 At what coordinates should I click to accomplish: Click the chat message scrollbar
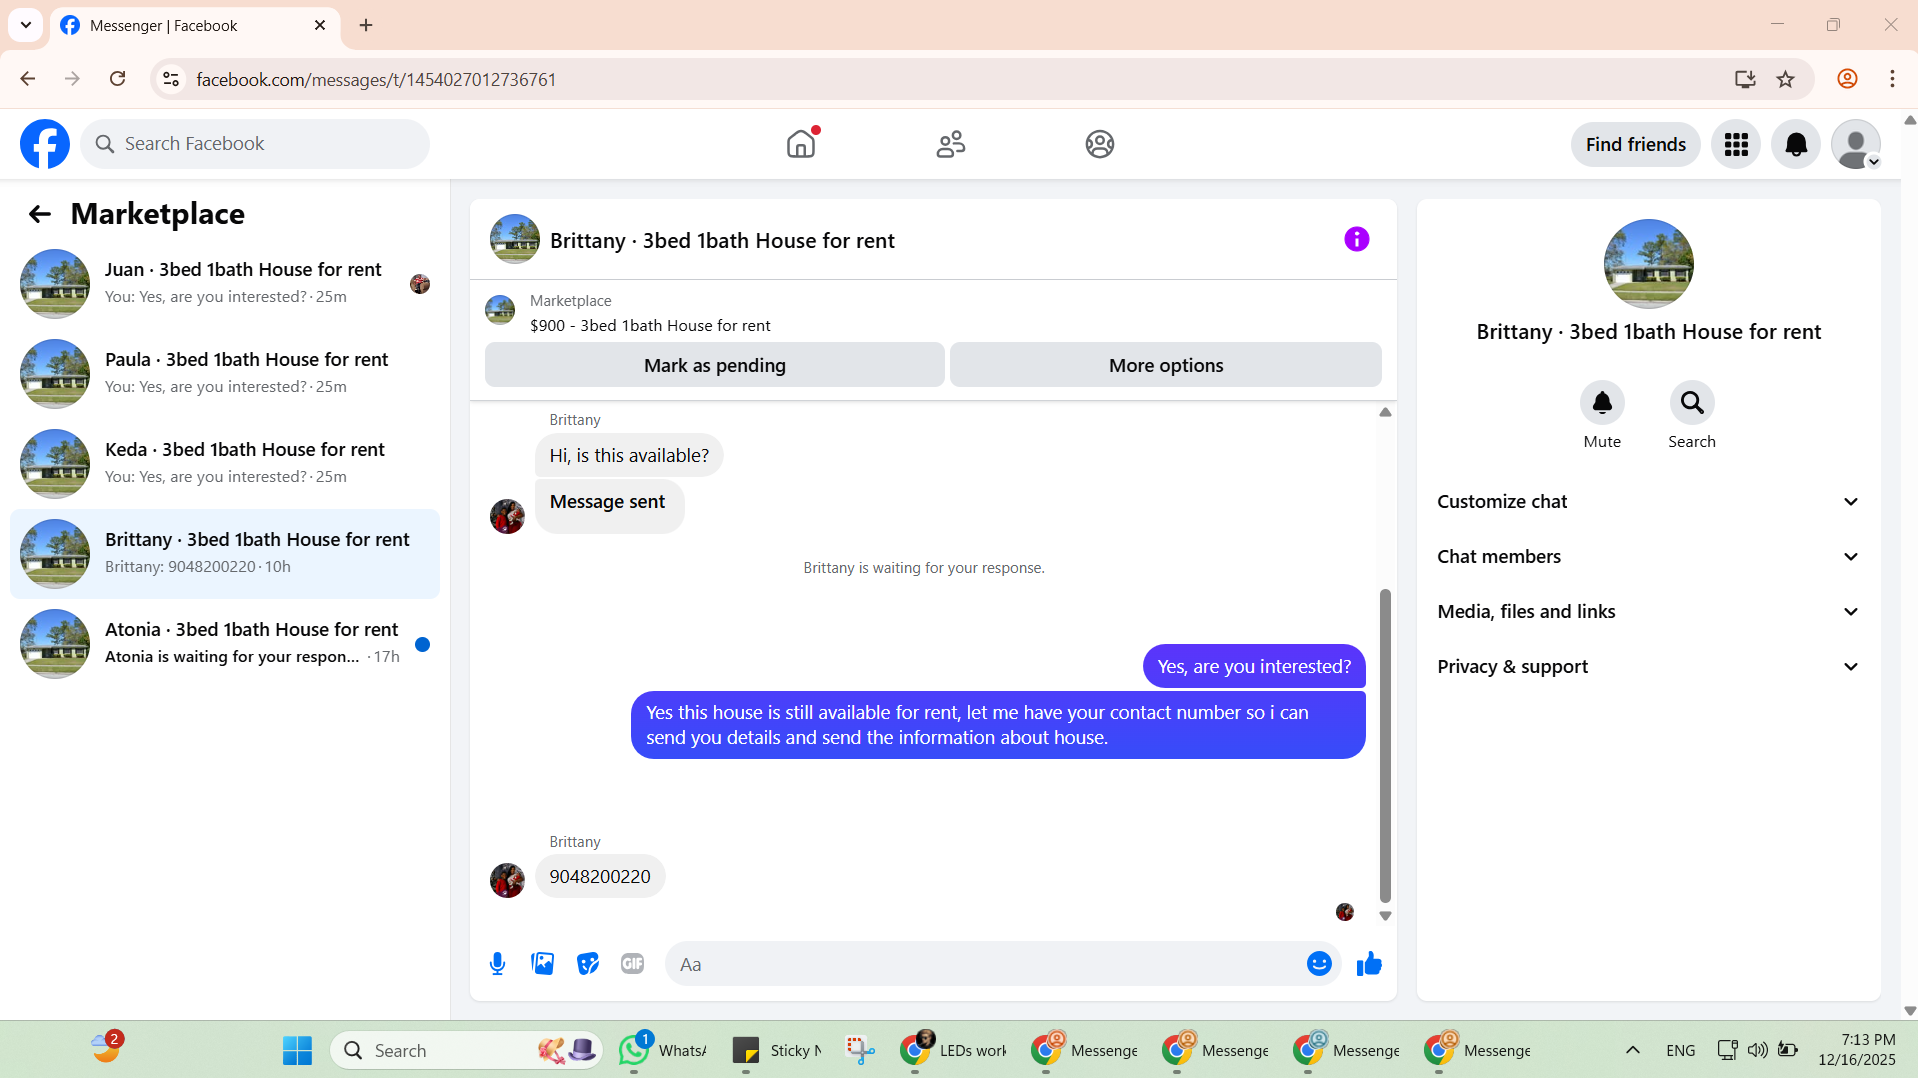point(1385,745)
